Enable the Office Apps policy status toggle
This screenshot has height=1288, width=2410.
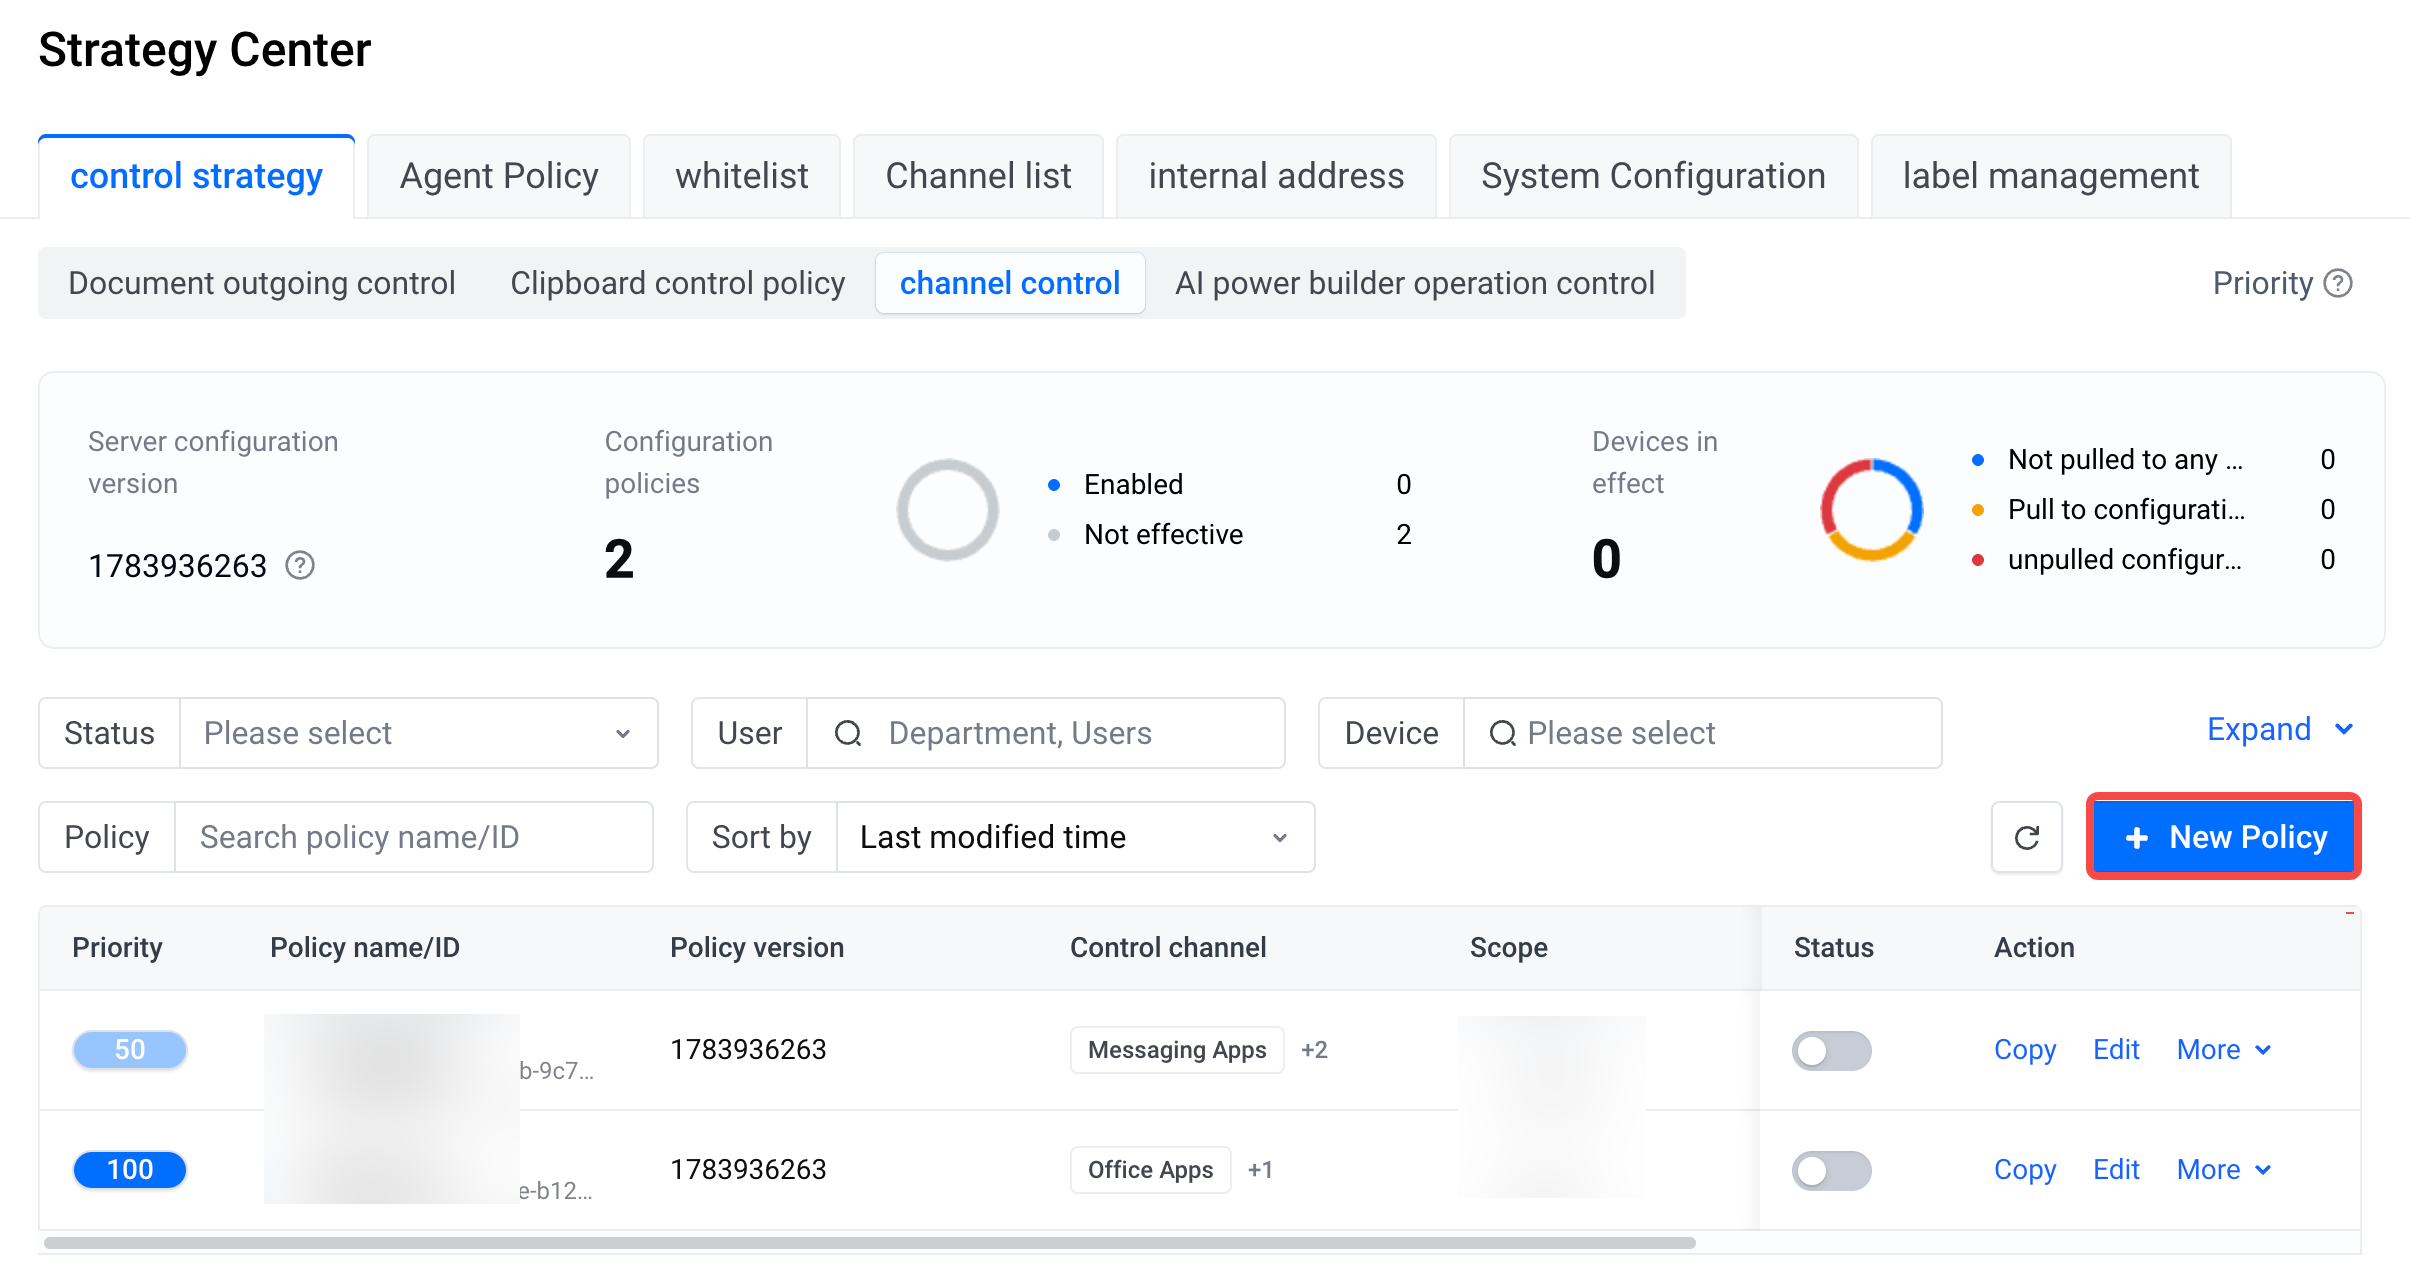pos(1831,1171)
